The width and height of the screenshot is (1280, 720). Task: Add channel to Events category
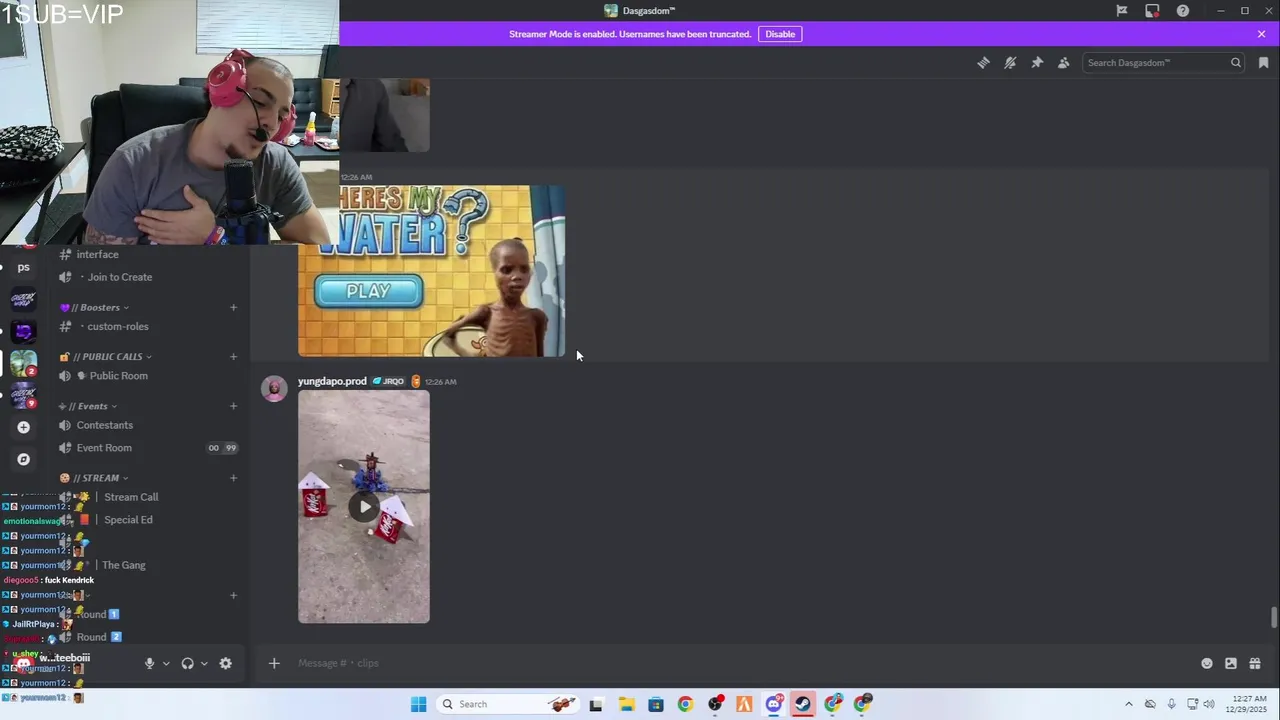click(233, 406)
